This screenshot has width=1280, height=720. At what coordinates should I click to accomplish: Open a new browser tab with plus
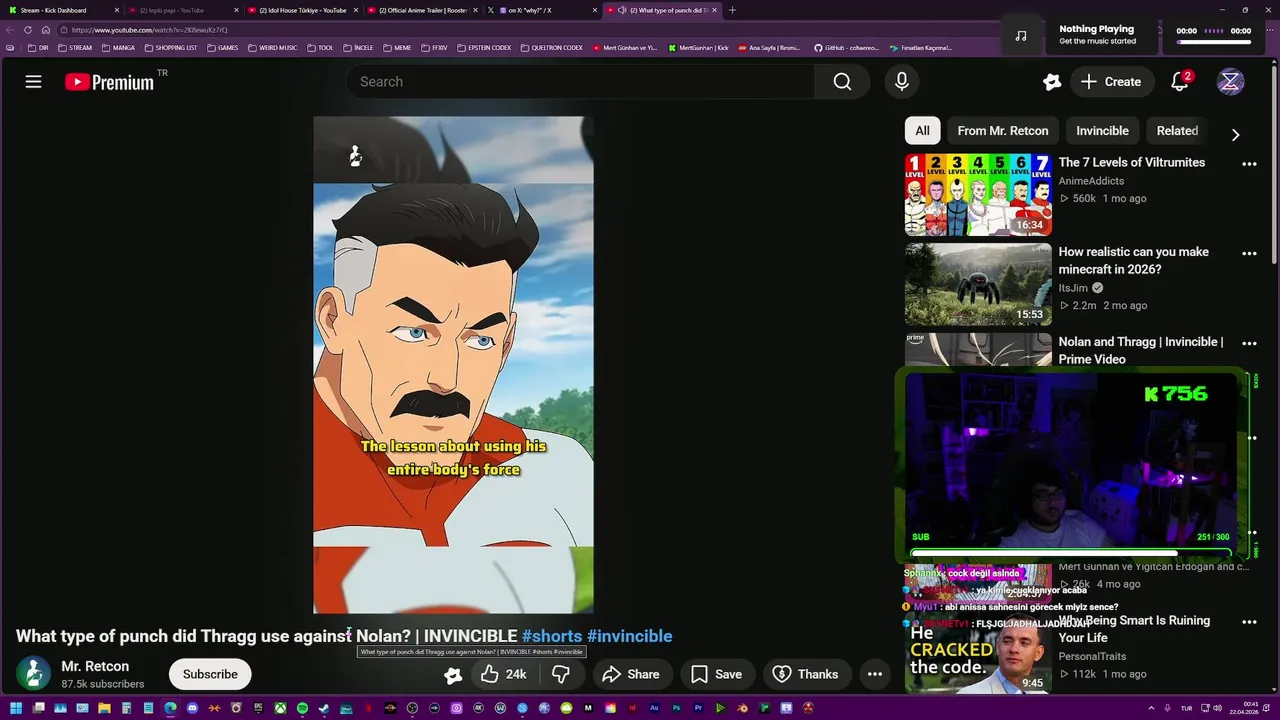[x=732, y=10]
